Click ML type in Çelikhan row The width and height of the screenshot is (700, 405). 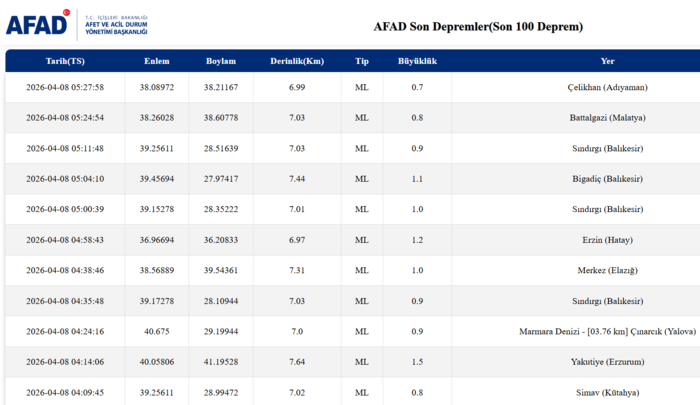coord(362,88)
